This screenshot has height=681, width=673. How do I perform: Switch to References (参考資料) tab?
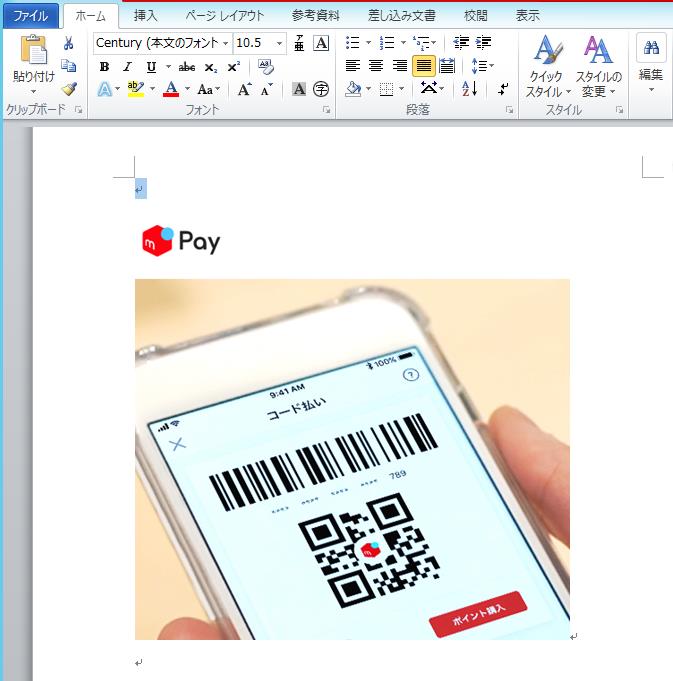[315, 16]
